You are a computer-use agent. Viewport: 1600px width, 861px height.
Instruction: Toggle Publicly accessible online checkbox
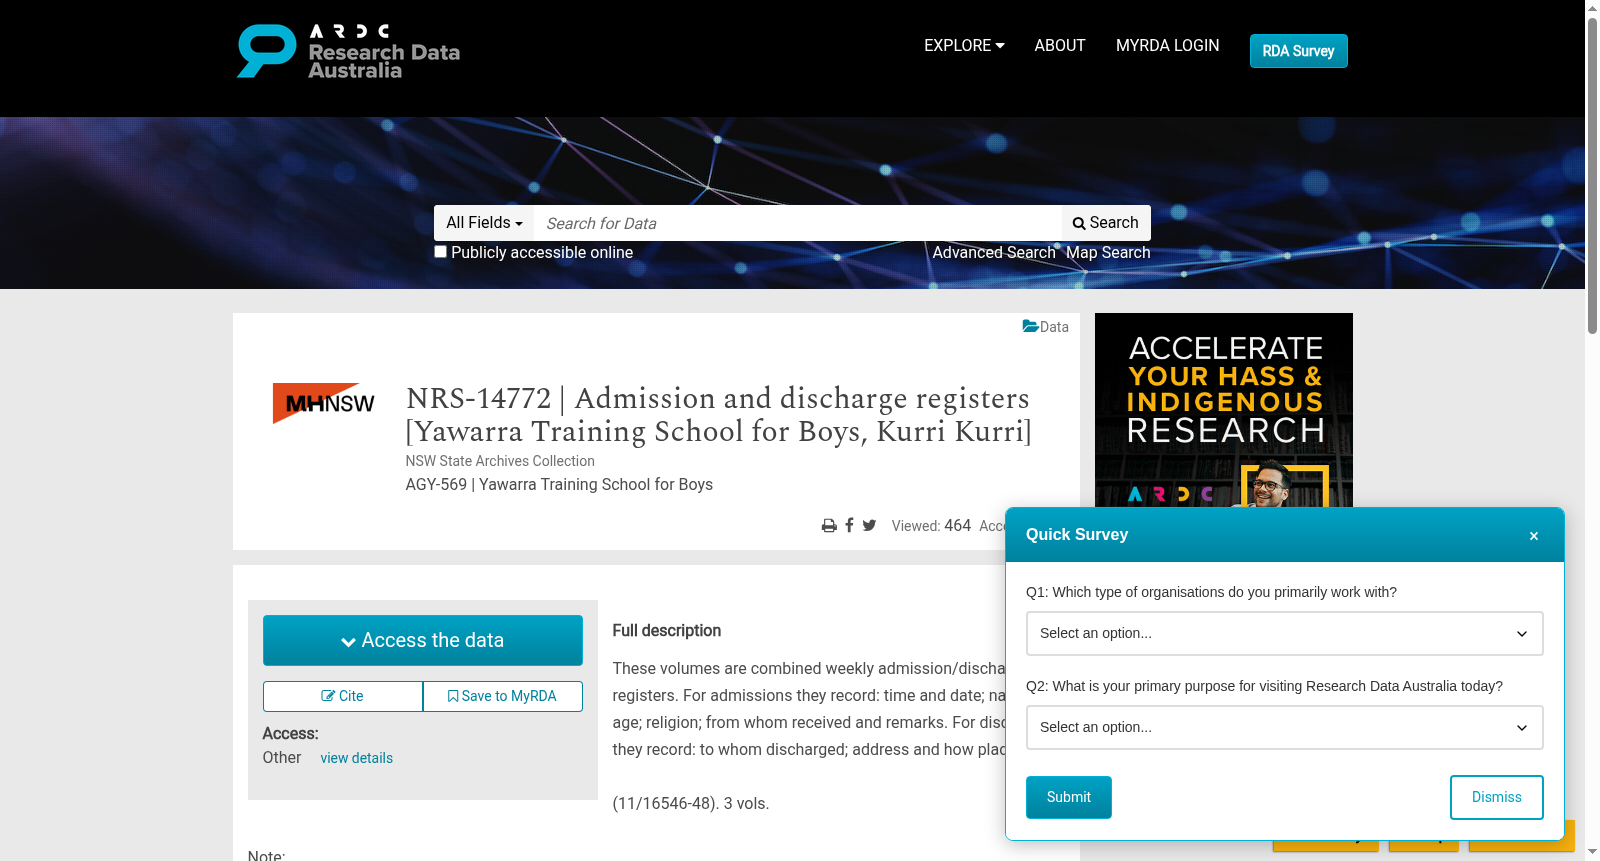tap(440, 252)
